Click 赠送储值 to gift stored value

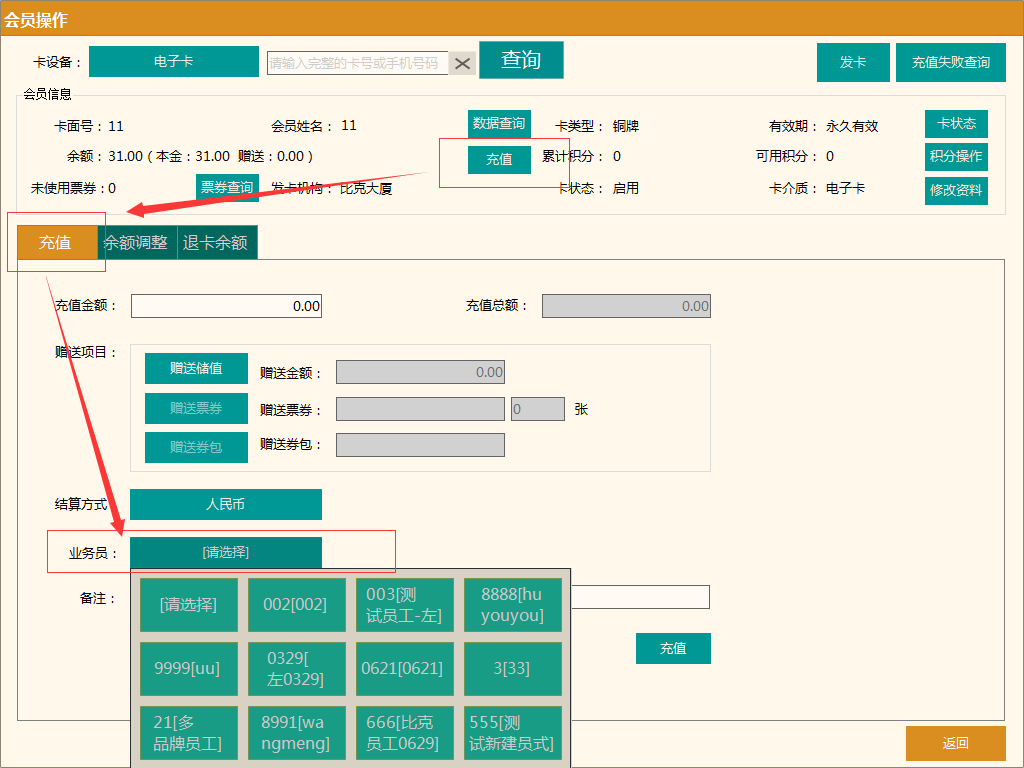196,368
